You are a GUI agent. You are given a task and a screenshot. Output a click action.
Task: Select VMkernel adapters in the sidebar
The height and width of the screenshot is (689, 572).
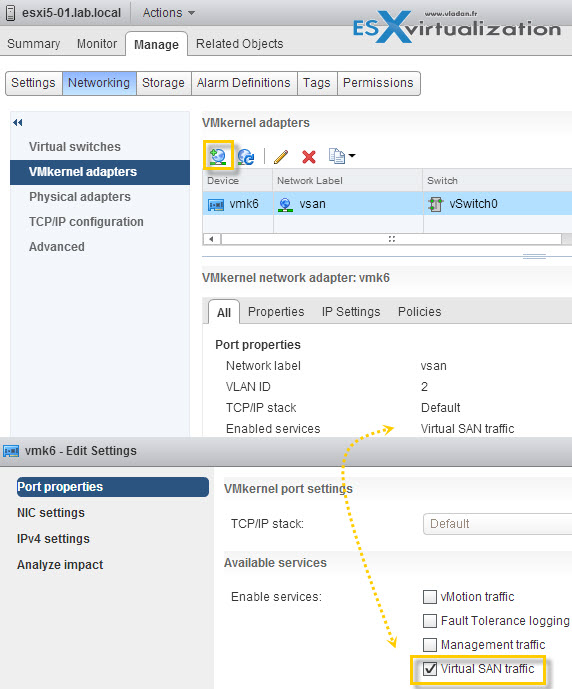point(100,172)
